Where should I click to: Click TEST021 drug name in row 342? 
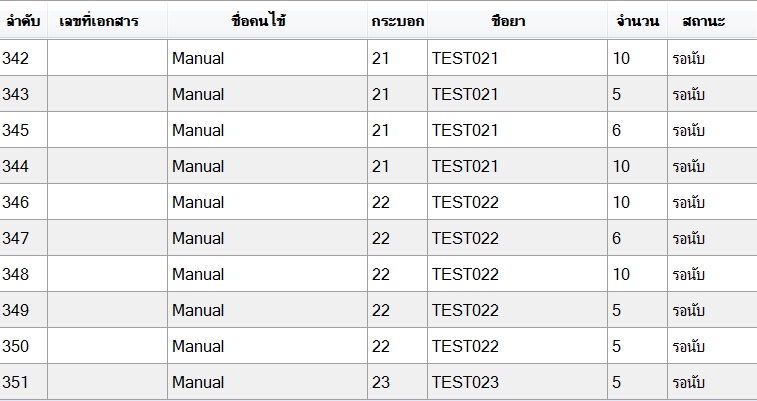[x=465, y=58]
